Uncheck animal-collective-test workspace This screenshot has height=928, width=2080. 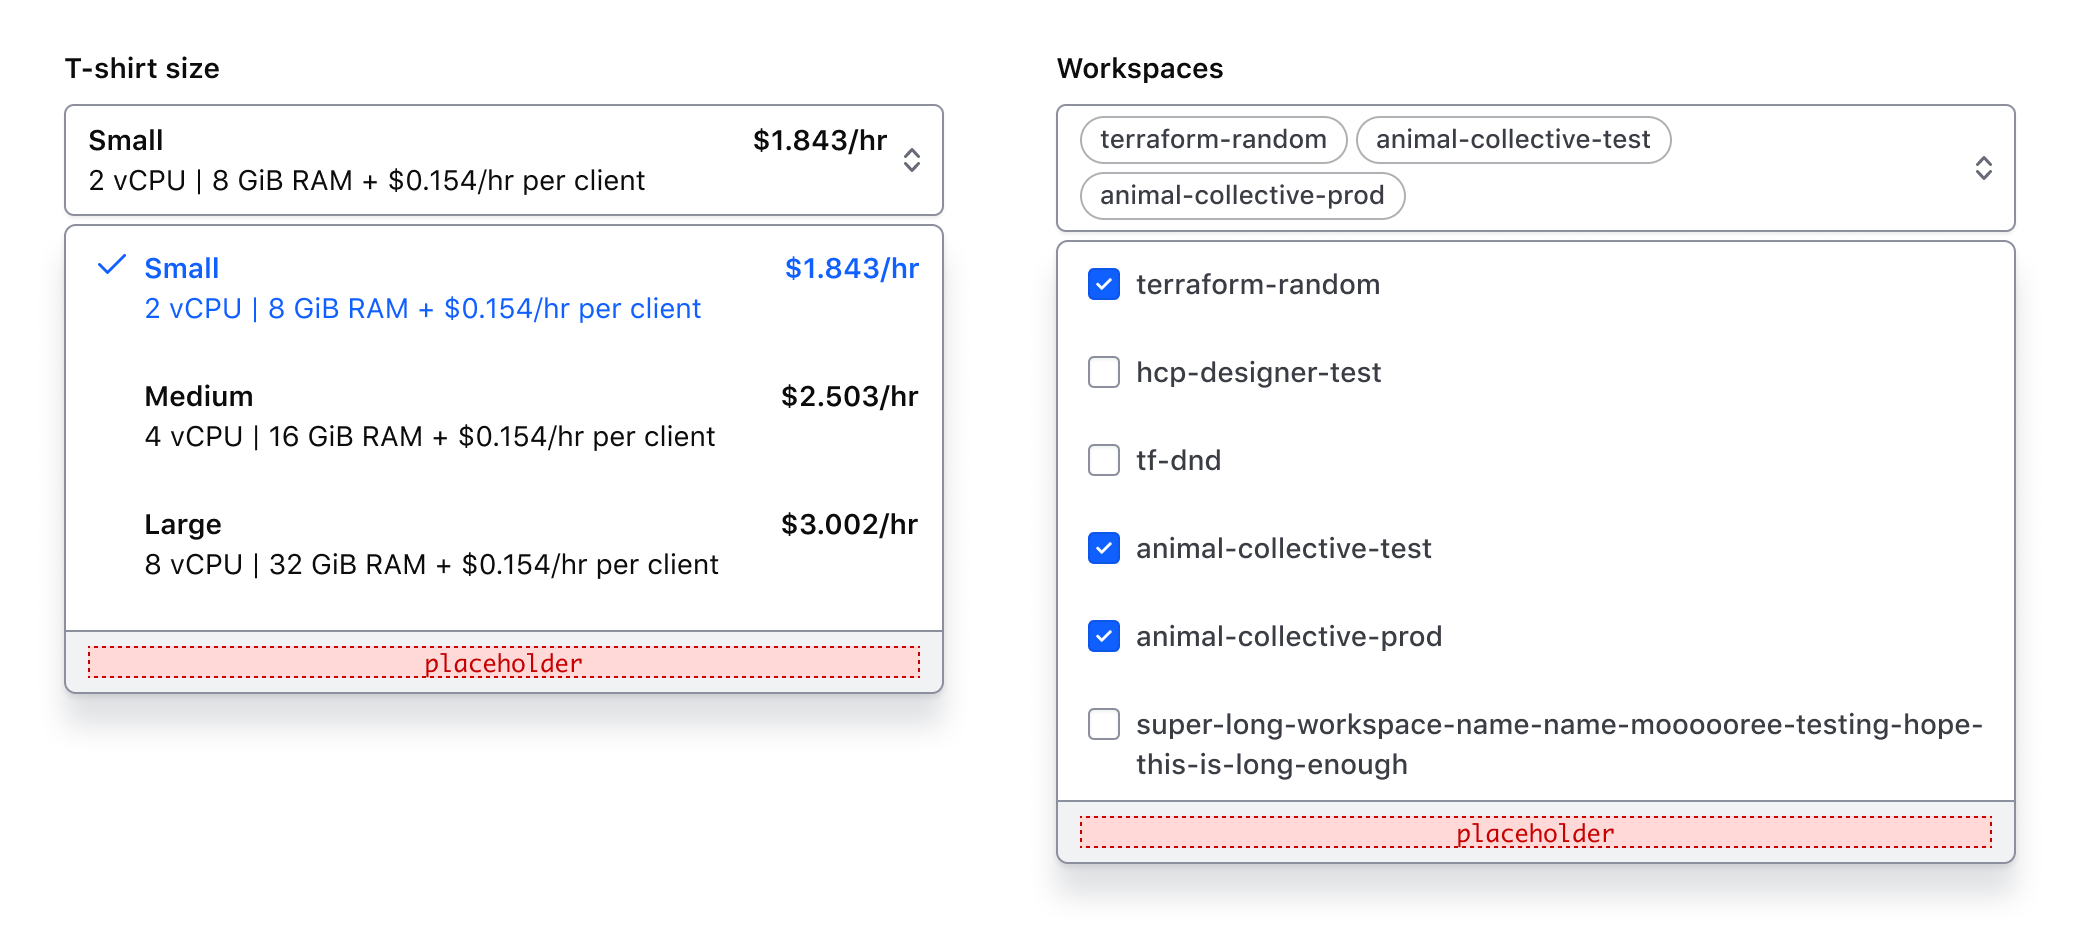click(1103, 548)
